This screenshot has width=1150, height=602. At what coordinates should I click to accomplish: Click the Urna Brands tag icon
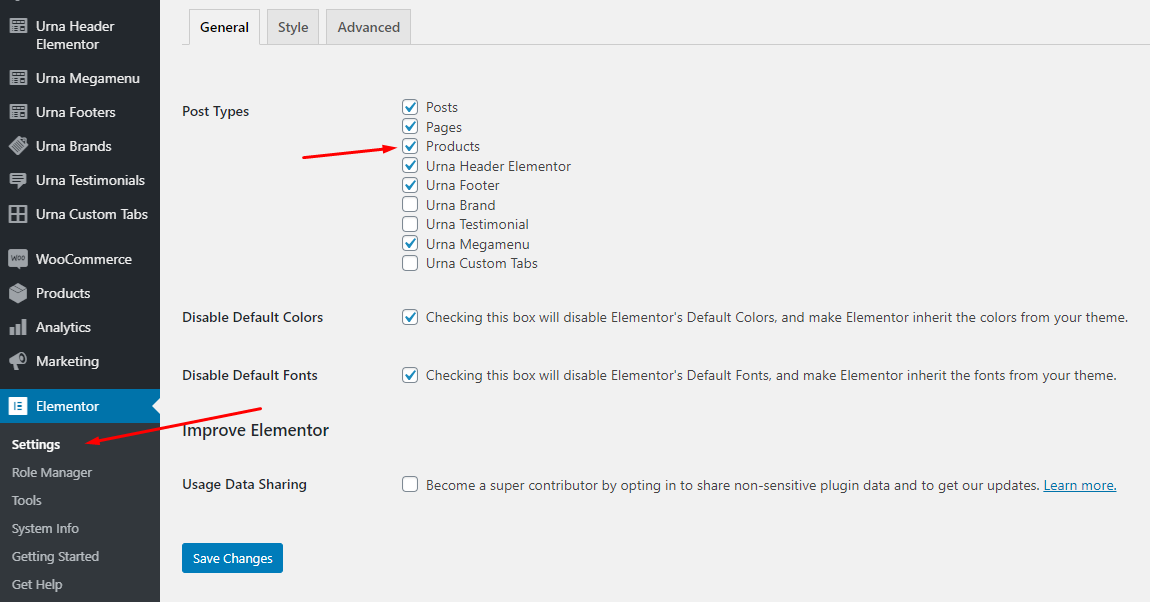click(x=18, y=146)
